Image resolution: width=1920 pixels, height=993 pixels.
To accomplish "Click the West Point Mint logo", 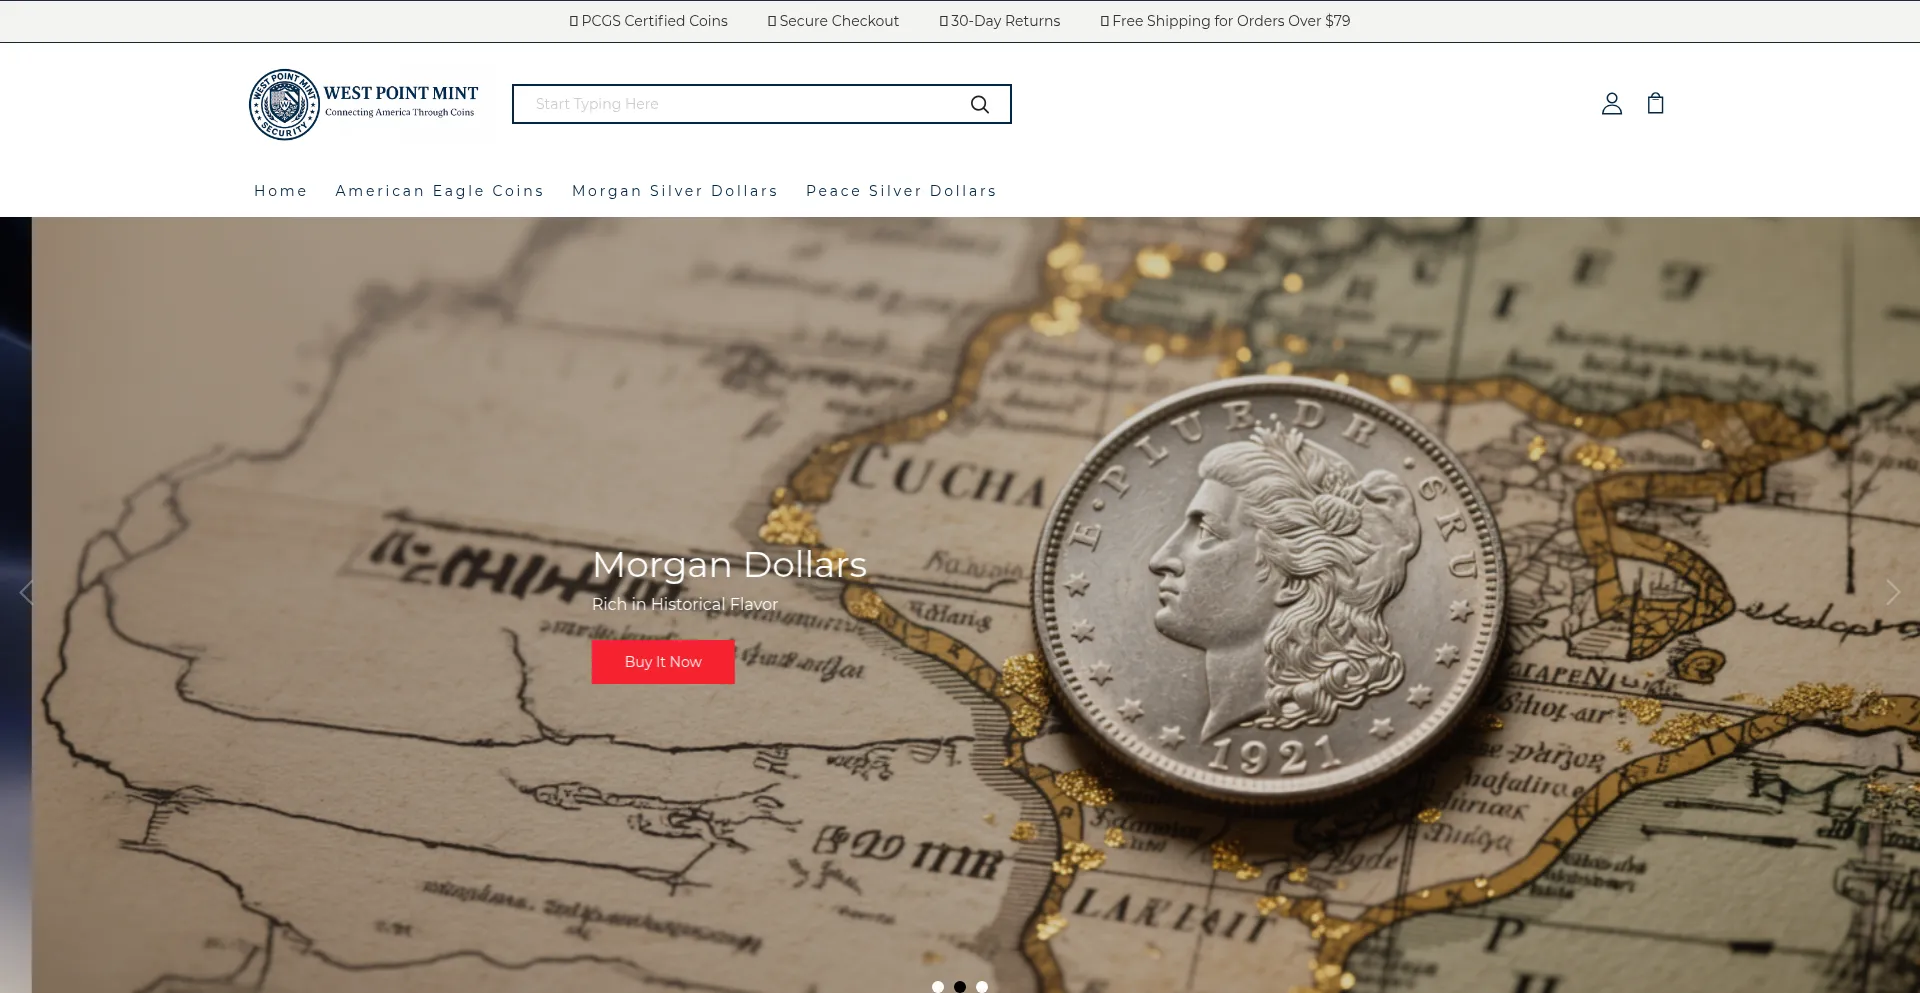I will [364, 104].
